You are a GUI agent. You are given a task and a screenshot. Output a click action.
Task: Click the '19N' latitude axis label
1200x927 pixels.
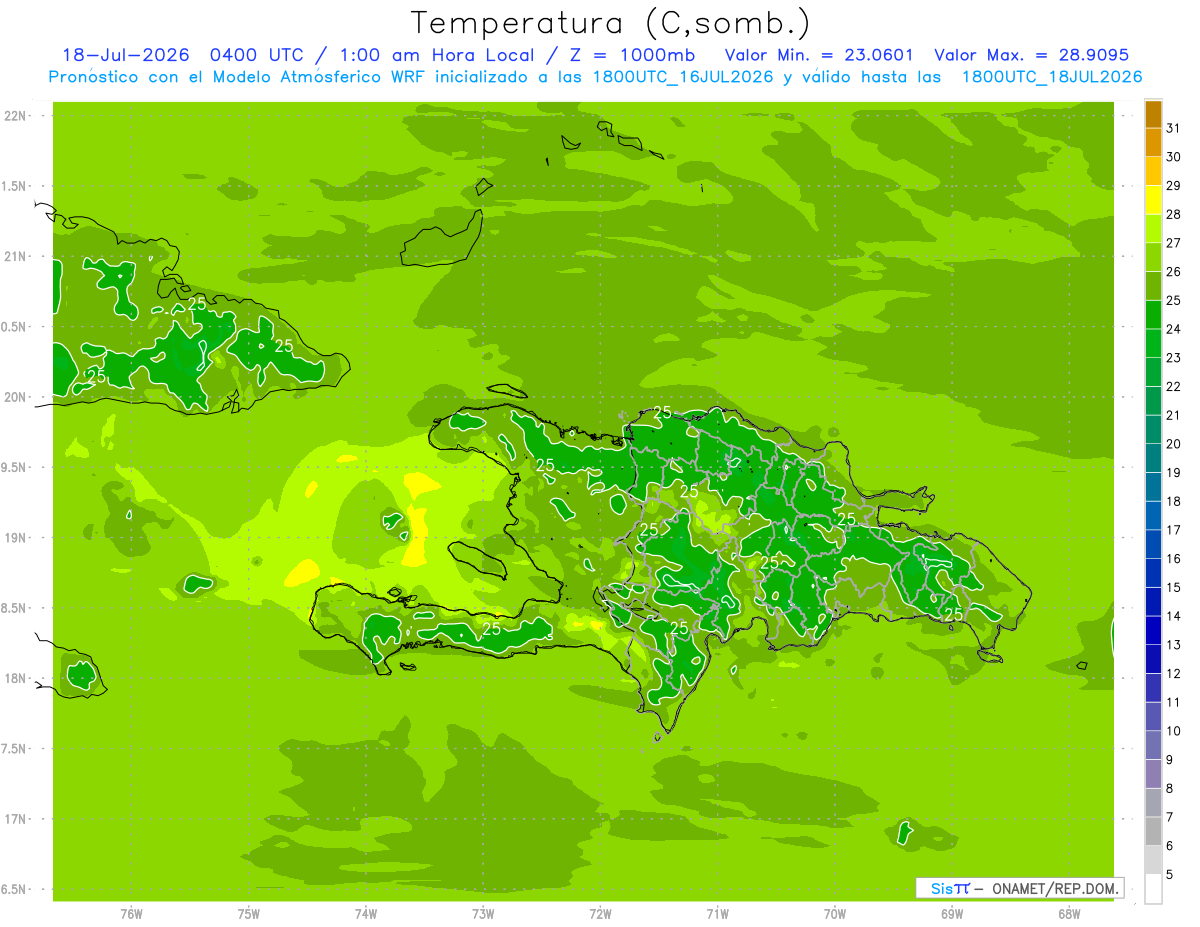(15, 538)
